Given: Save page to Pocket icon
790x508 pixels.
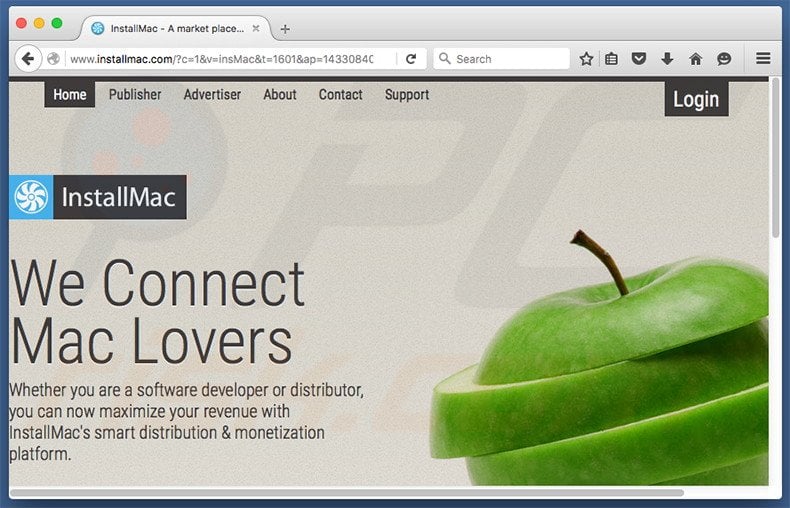Looking at the screenshot, I should point(639,59).
